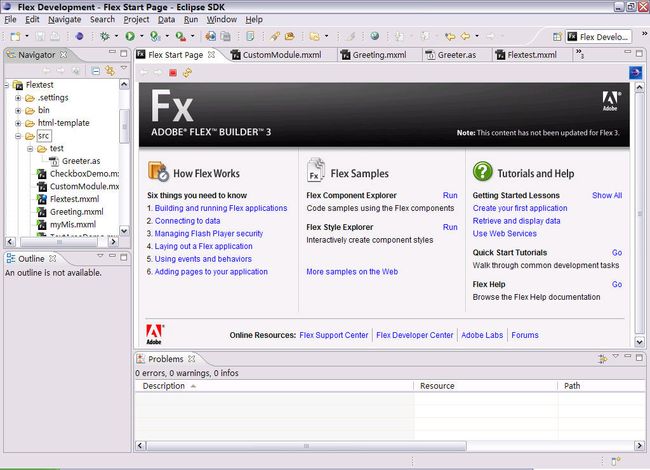This screenshot has width=650, height=470.
Task: Click the yellow Refresh icon on the Start Page
Action: point(187,73)
